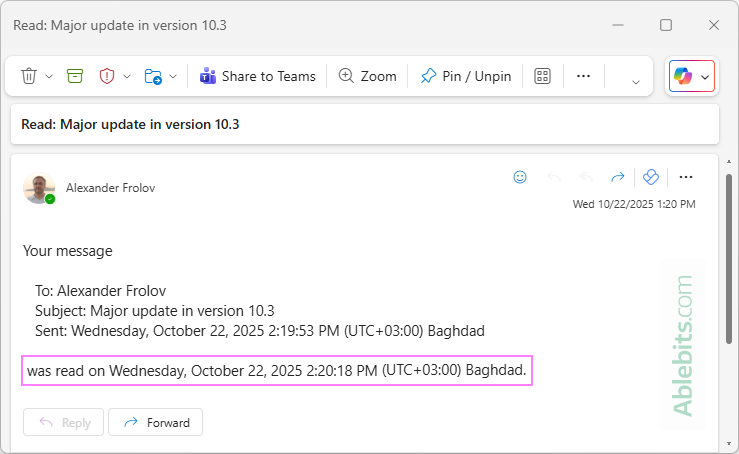
Task: Open more message actions ellipsis
Action: [x=686, y=177]
